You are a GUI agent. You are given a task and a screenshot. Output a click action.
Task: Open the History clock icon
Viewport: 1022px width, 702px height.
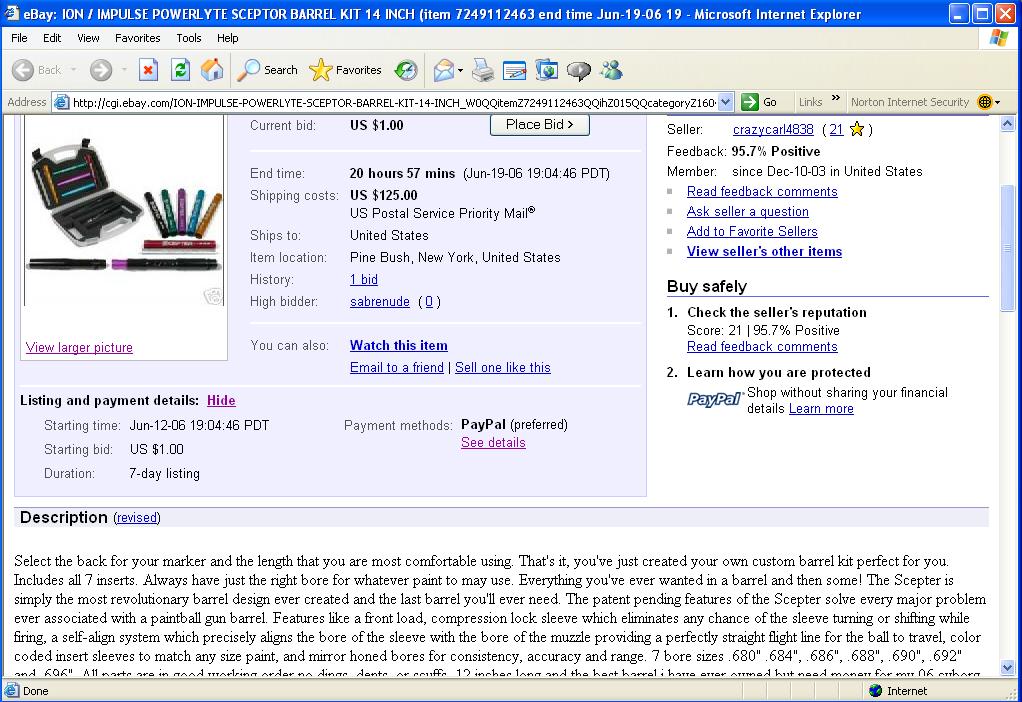pos(406,70)
